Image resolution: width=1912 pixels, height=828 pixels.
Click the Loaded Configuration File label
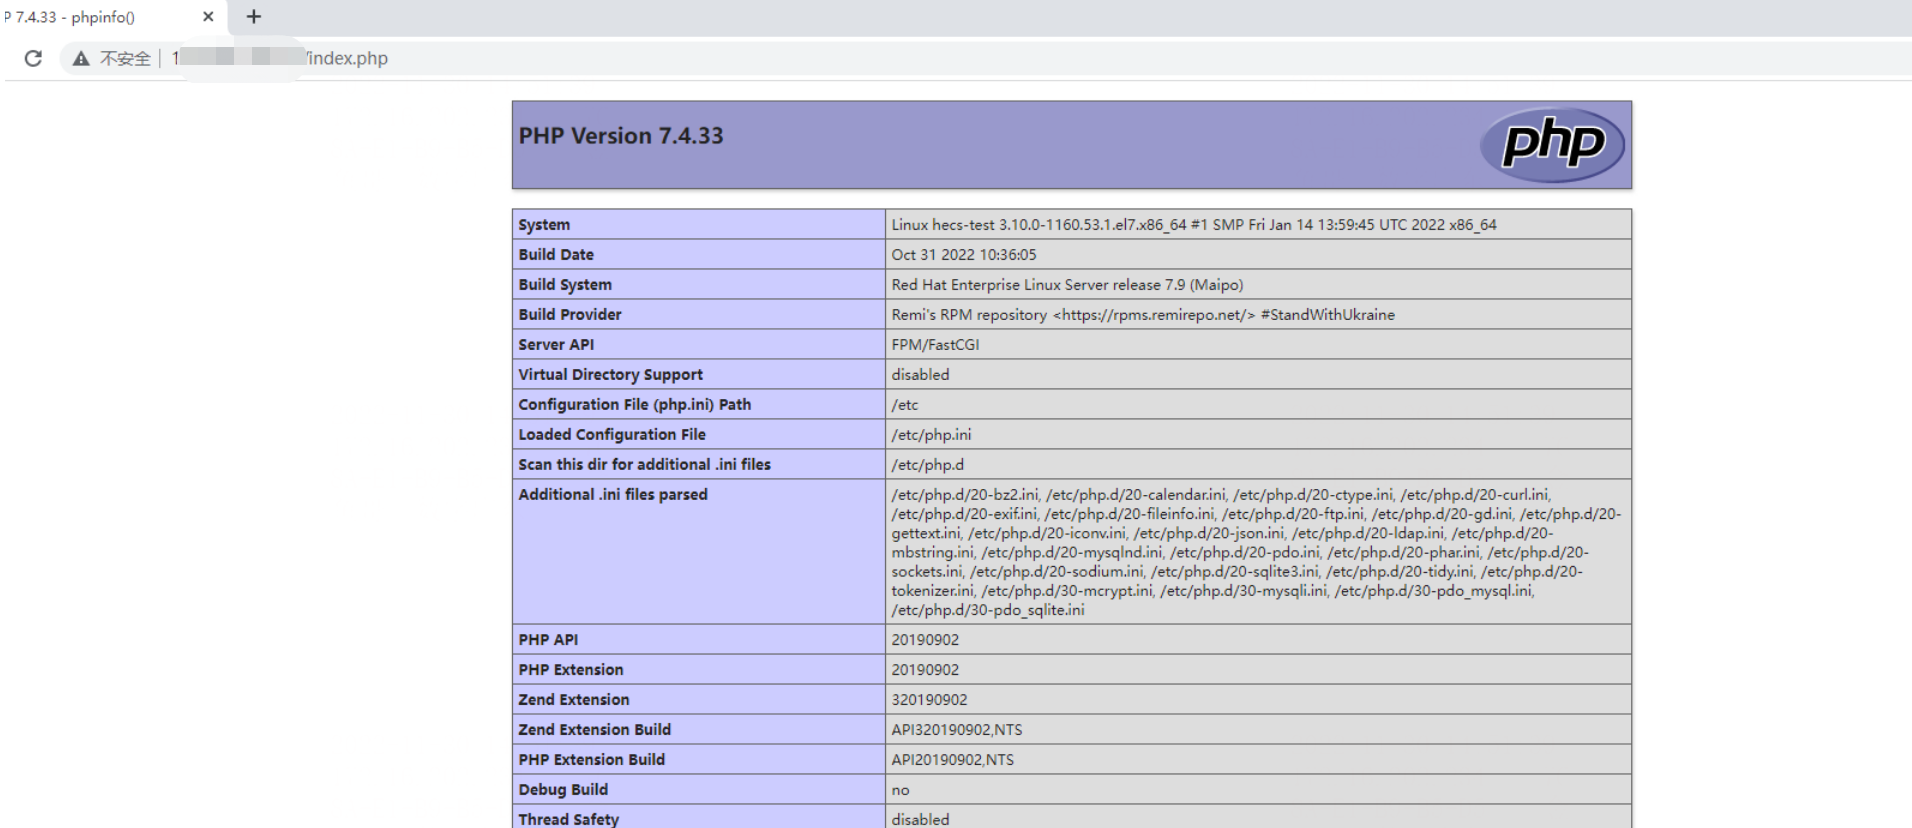point(612,435)
